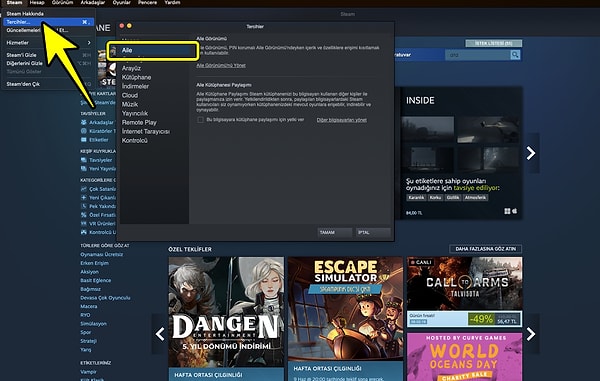Click the Yeni Yayınlar icon in the sidebar
This screenshot has width=600, height=381.
point(83,169)
